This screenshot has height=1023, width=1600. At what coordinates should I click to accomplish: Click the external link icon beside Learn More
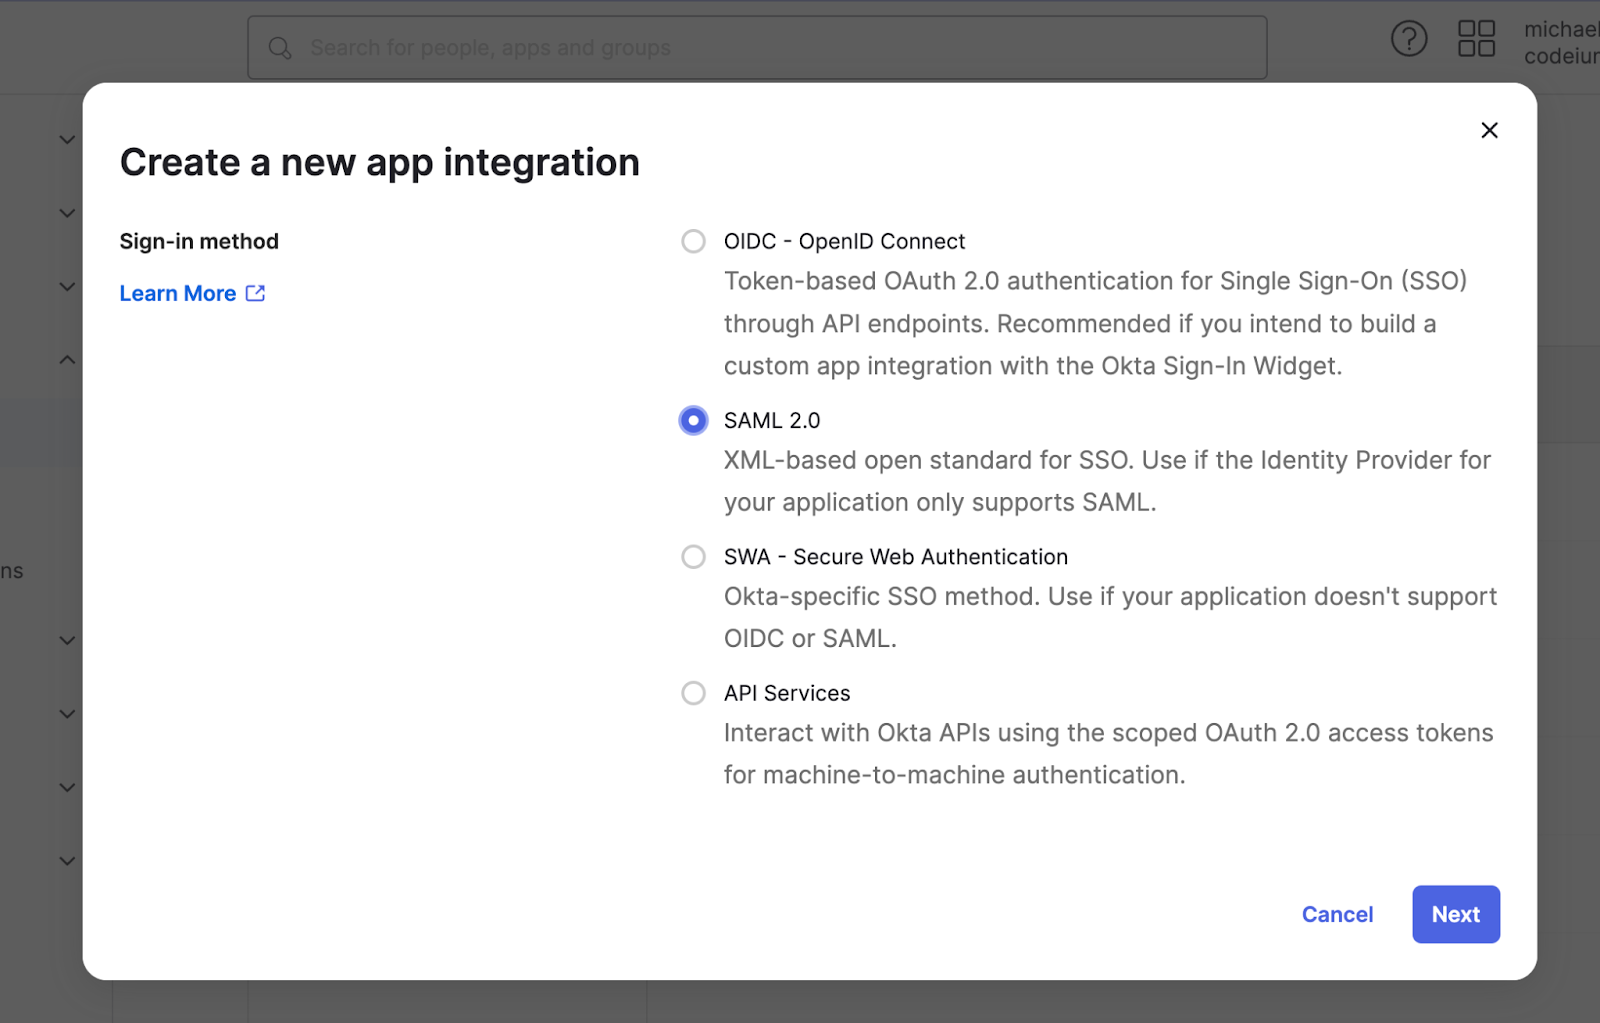tap(256, 293)
